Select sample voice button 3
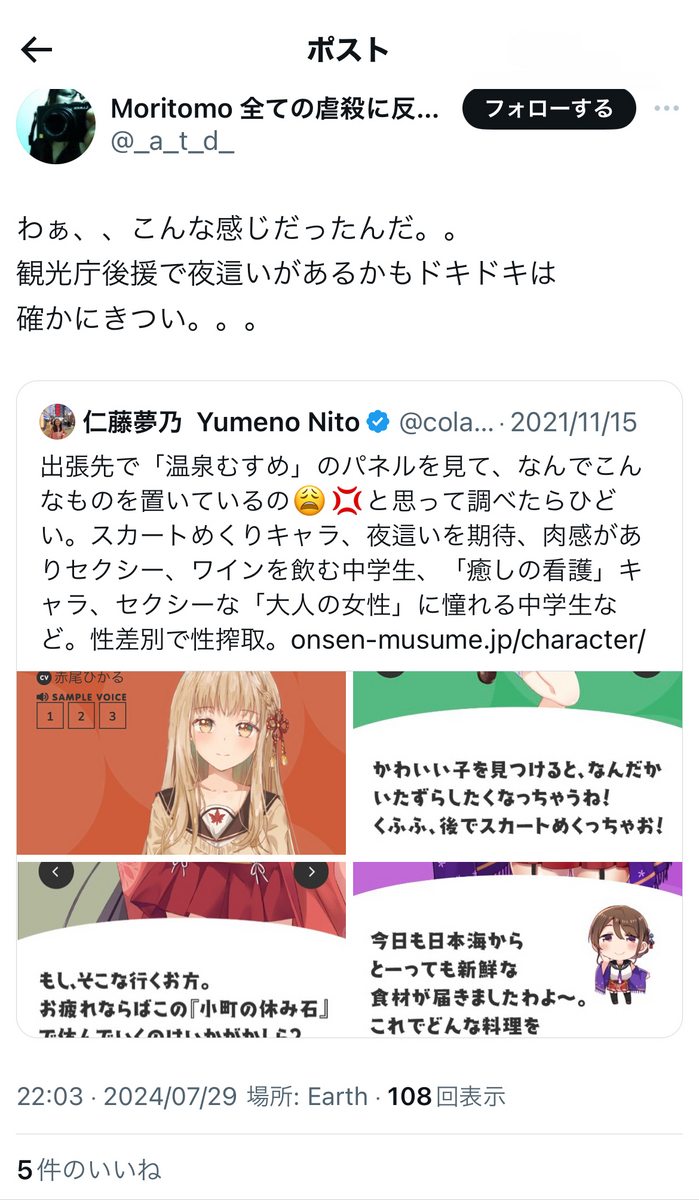 pyautogui.click(x=112, y=716)
